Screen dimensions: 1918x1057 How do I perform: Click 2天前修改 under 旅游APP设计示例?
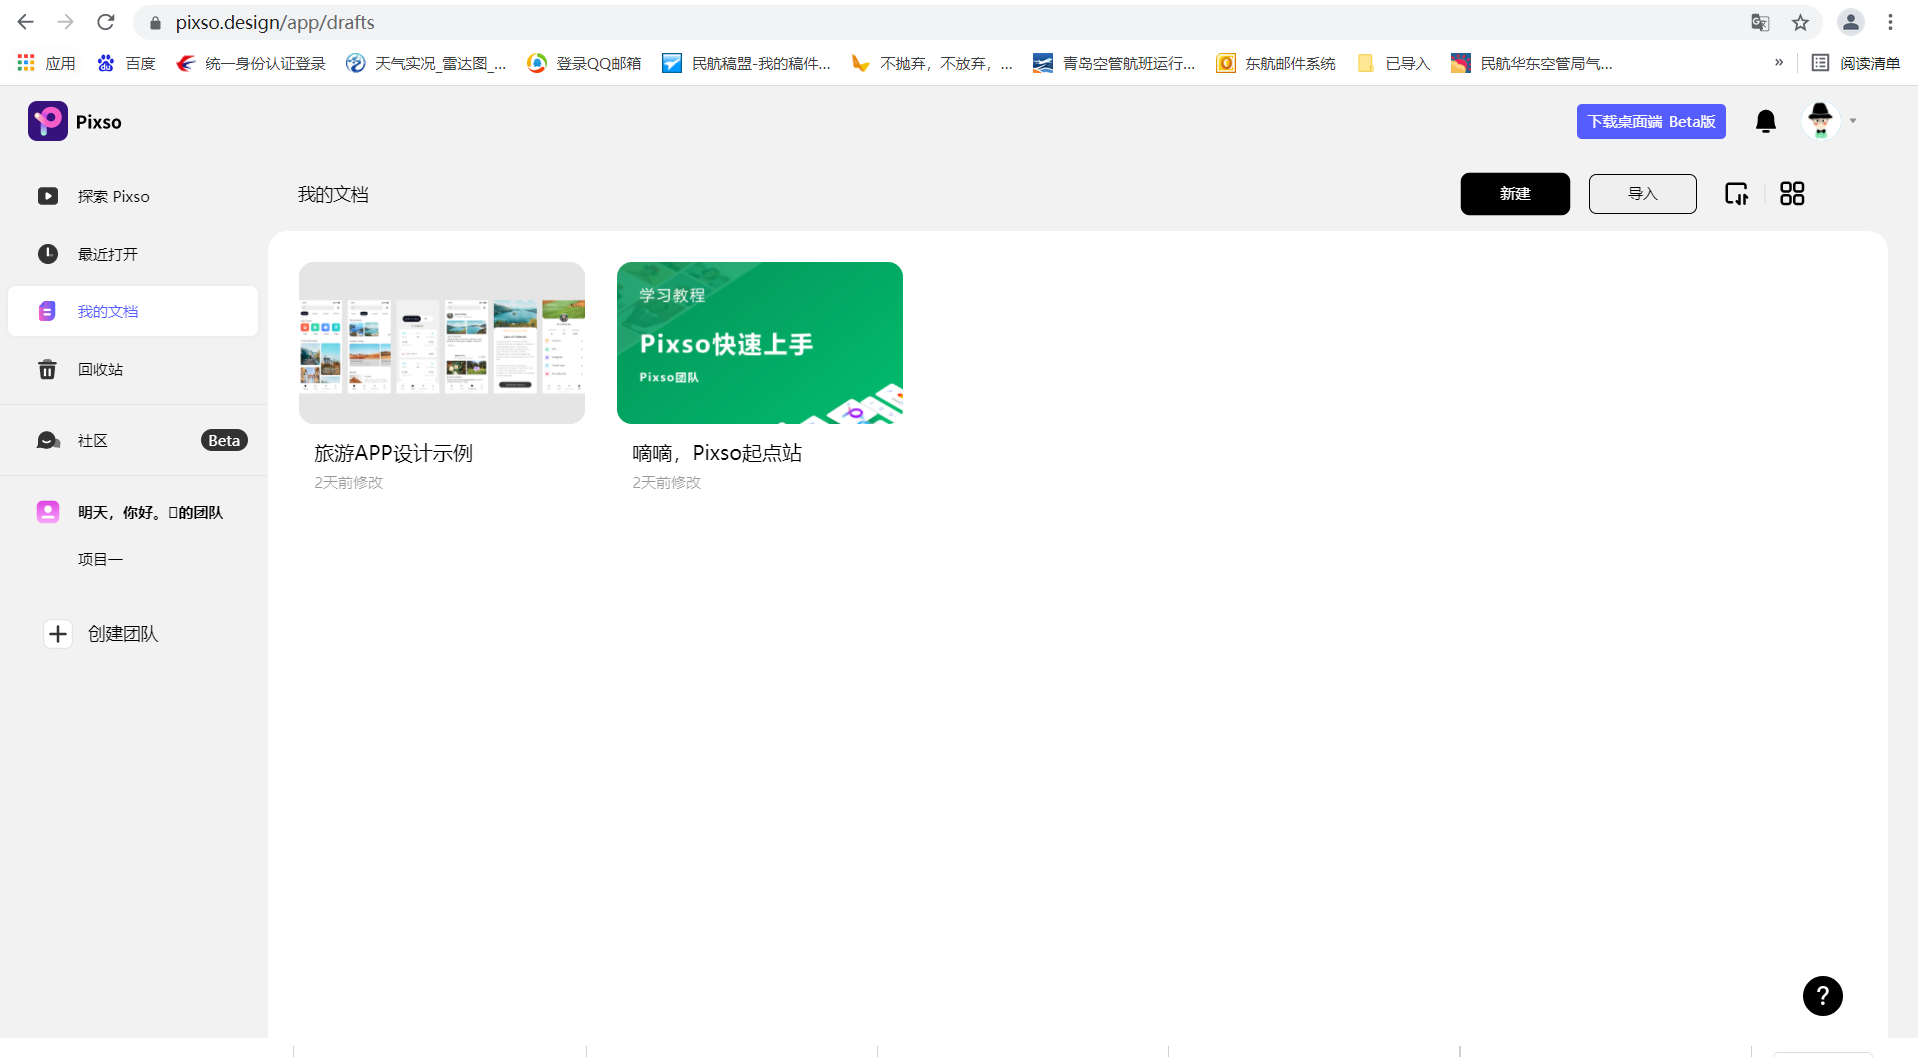pyautogui.click(x=349, y=482)
